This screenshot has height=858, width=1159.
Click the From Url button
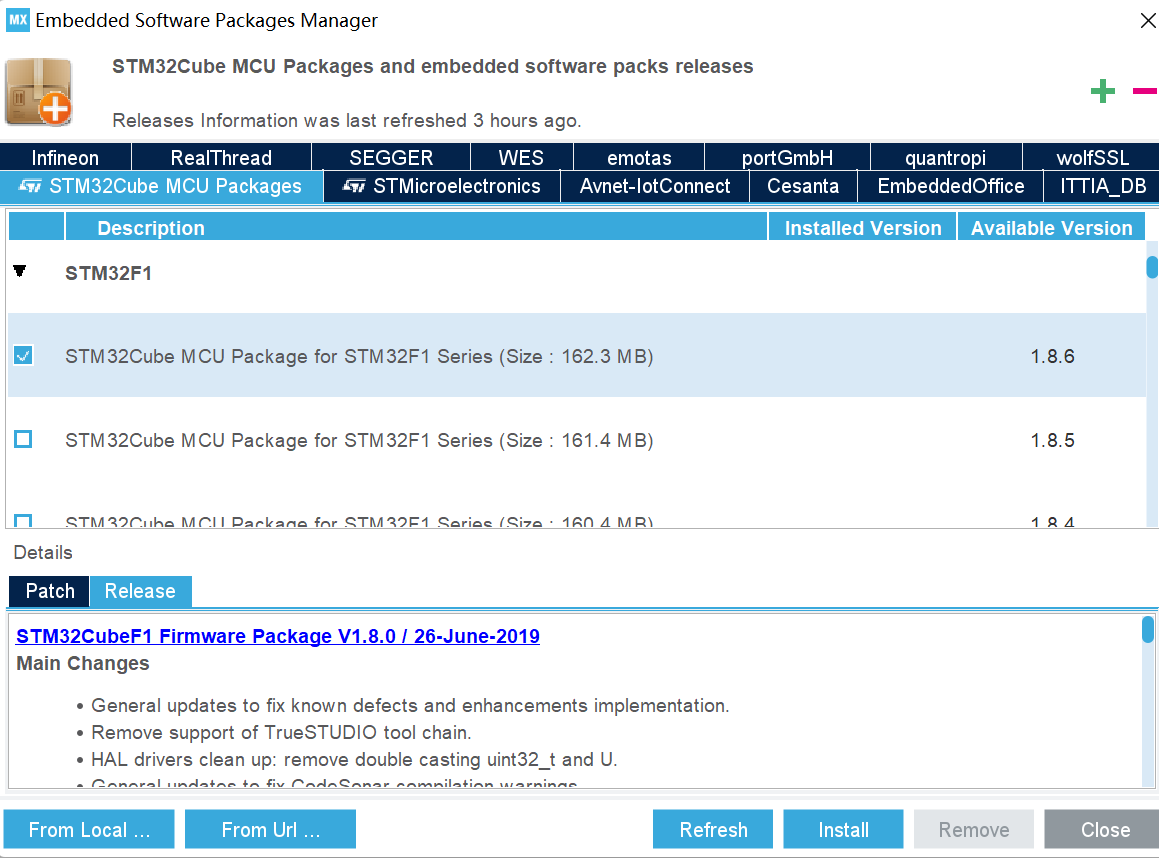pyautogui.click(x=271, y=829)
